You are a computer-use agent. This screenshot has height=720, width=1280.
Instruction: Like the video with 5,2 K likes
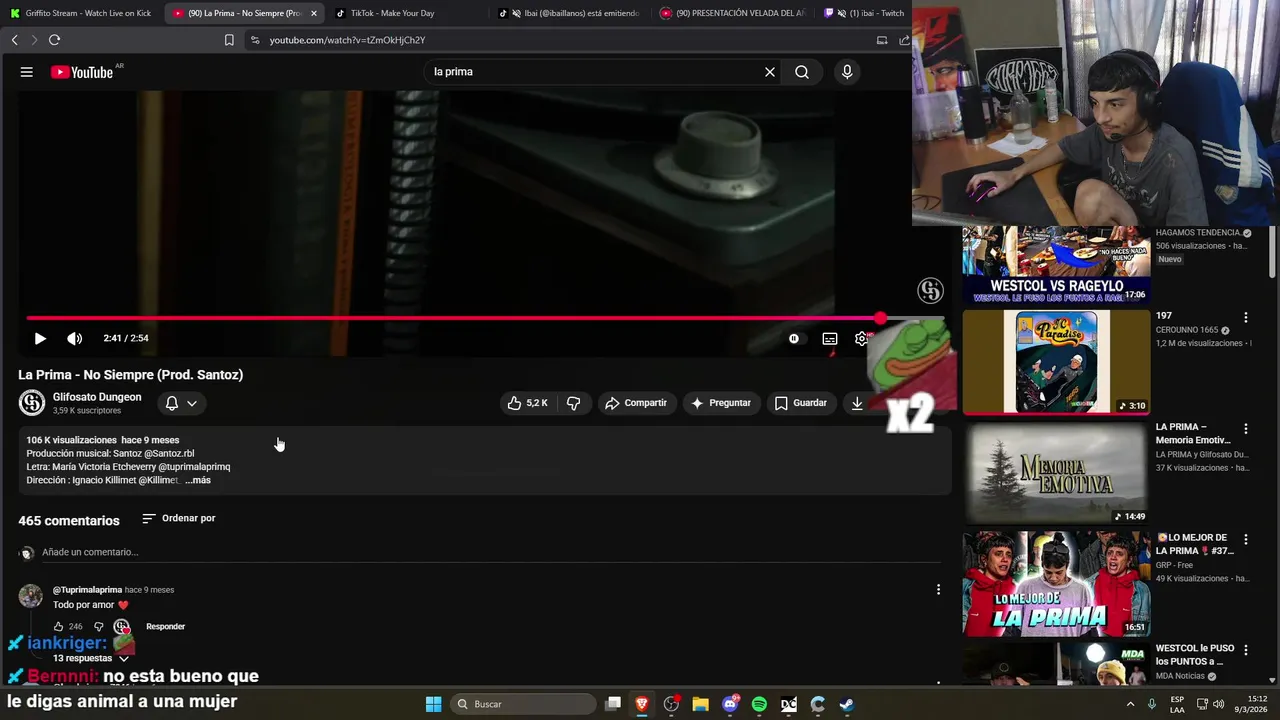pos(527,403)
